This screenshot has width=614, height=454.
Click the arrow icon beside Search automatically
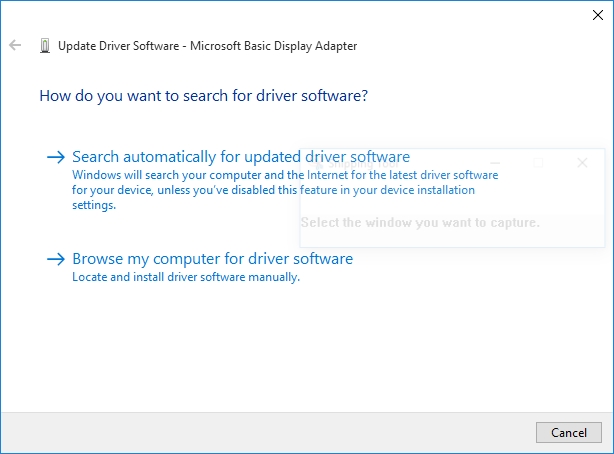click(56, 157)
